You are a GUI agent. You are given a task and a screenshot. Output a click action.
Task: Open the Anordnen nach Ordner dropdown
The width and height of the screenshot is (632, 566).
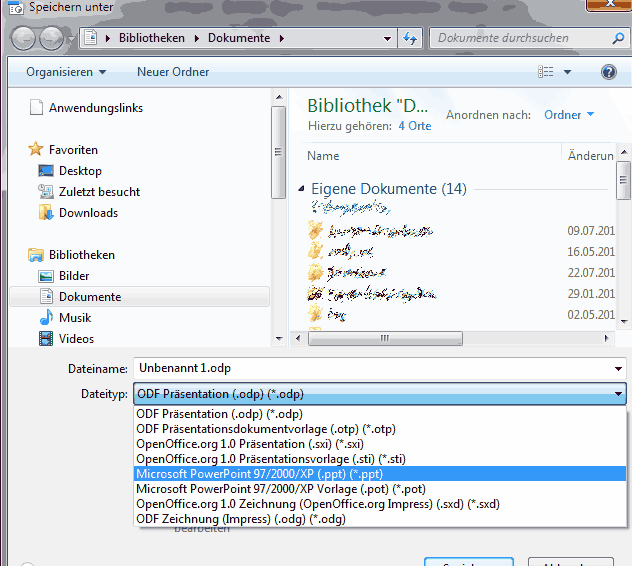(x=569, y=115)
